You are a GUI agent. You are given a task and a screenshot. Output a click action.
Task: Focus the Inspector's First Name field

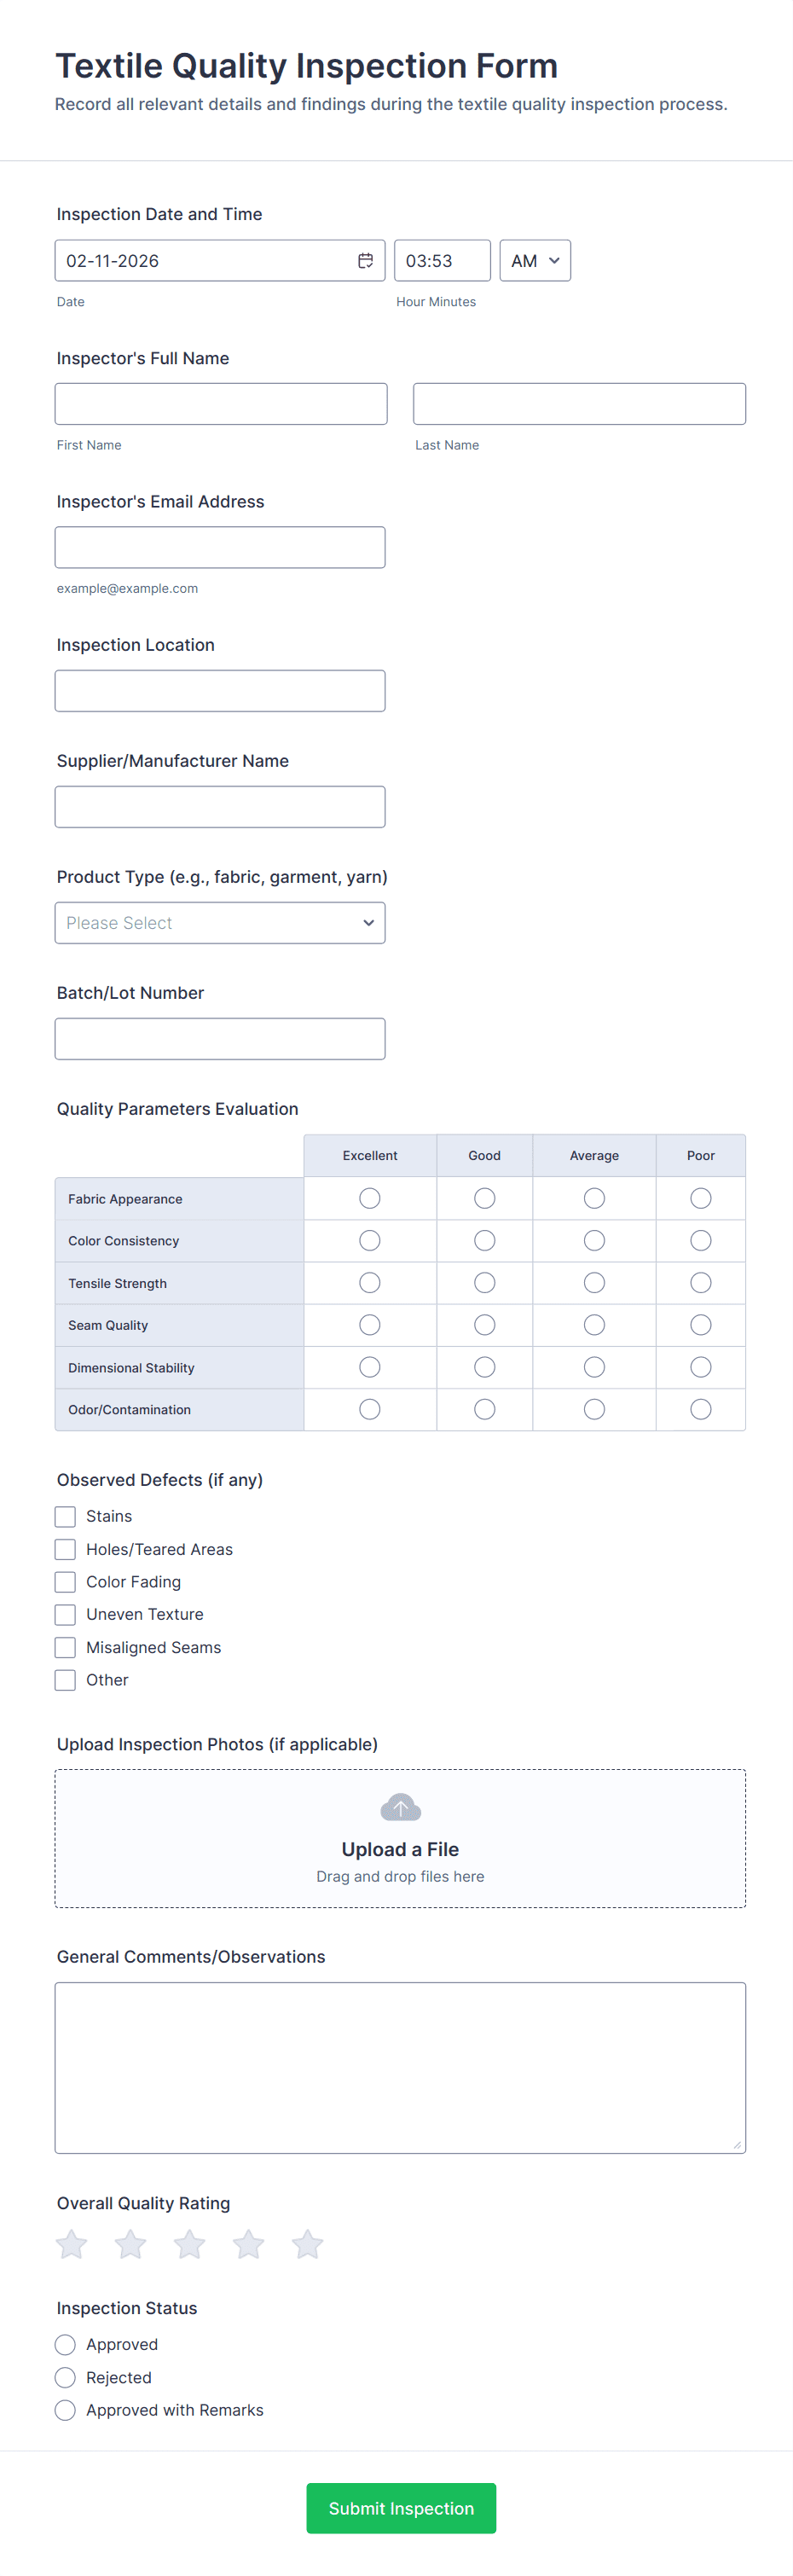click(221, 404)
